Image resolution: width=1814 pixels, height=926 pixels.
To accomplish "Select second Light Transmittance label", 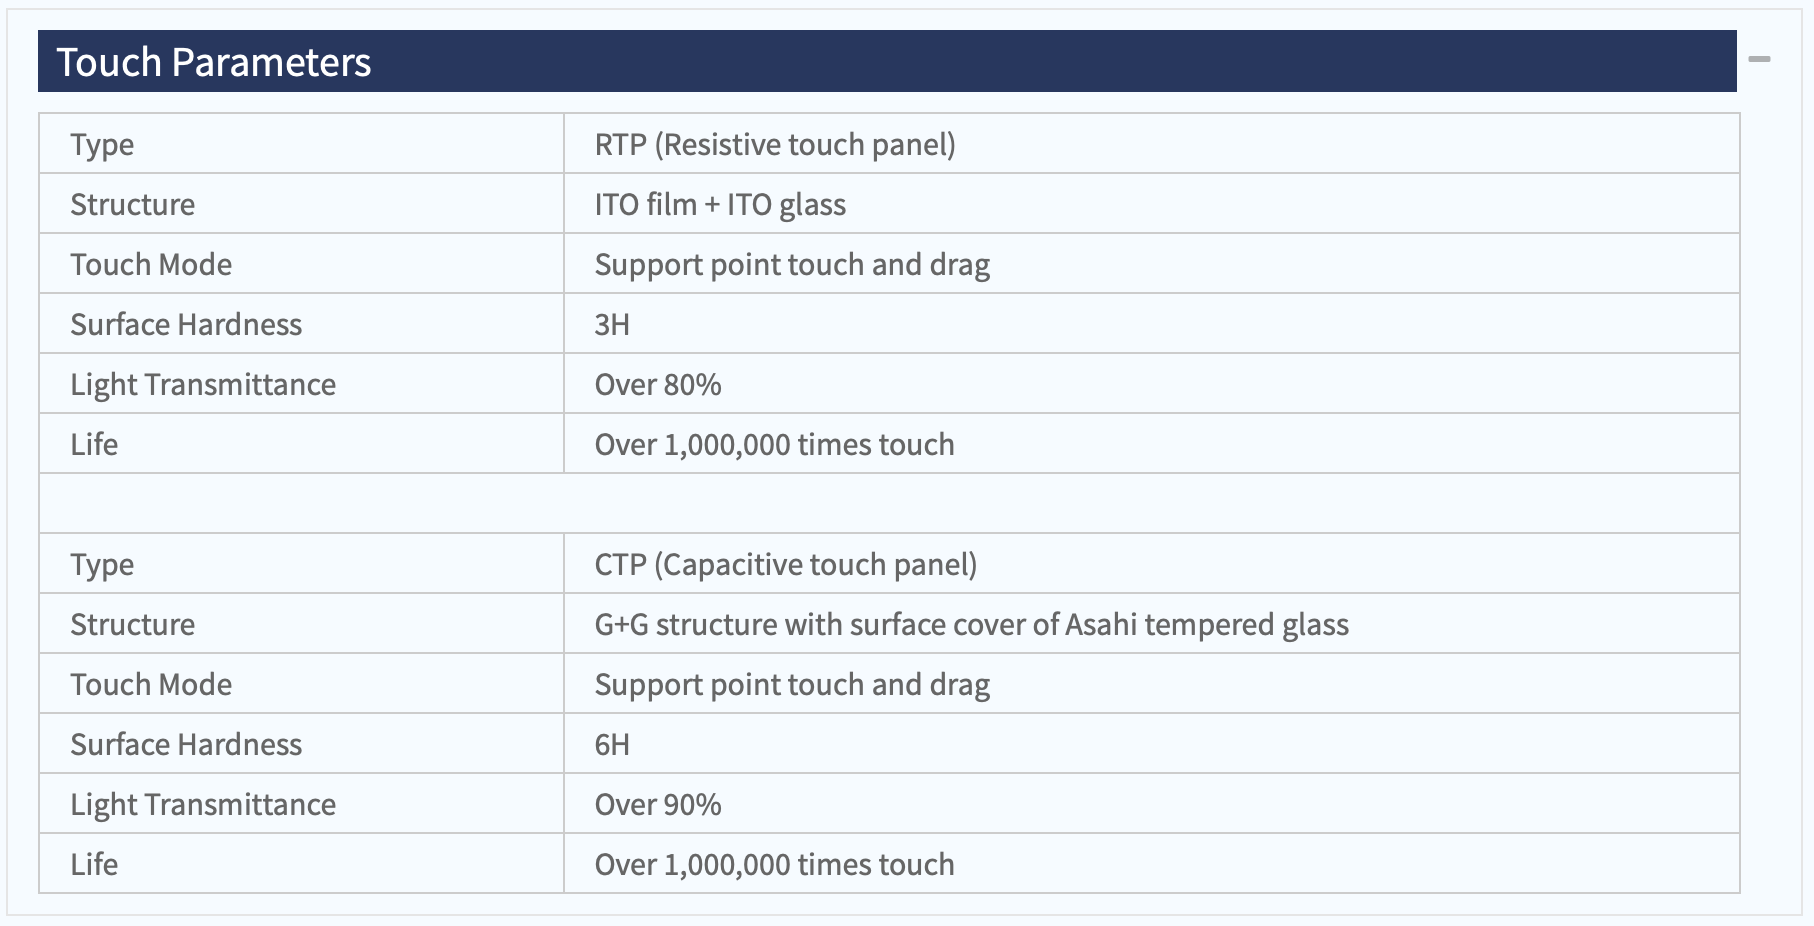I will (203, 805).
